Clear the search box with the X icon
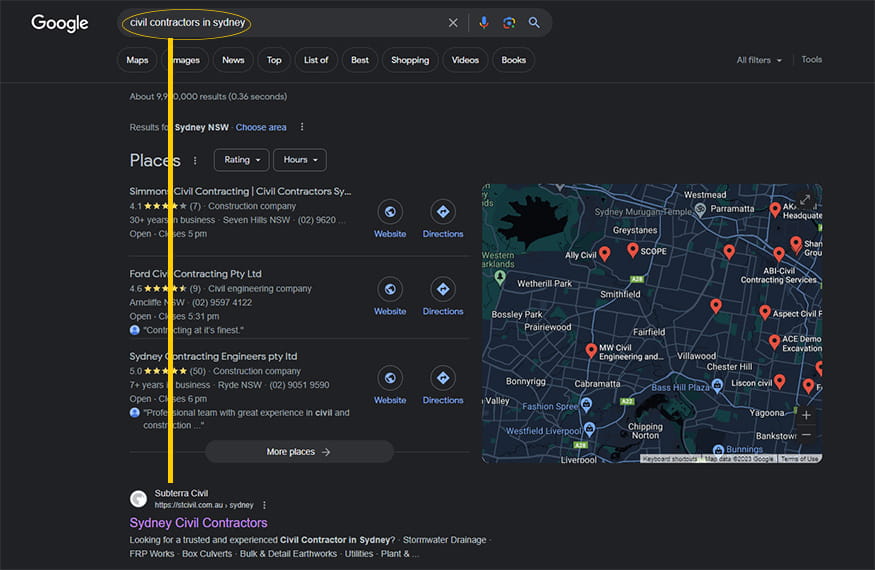Screen dimensions: 875x570 click(x=453, y=23)
